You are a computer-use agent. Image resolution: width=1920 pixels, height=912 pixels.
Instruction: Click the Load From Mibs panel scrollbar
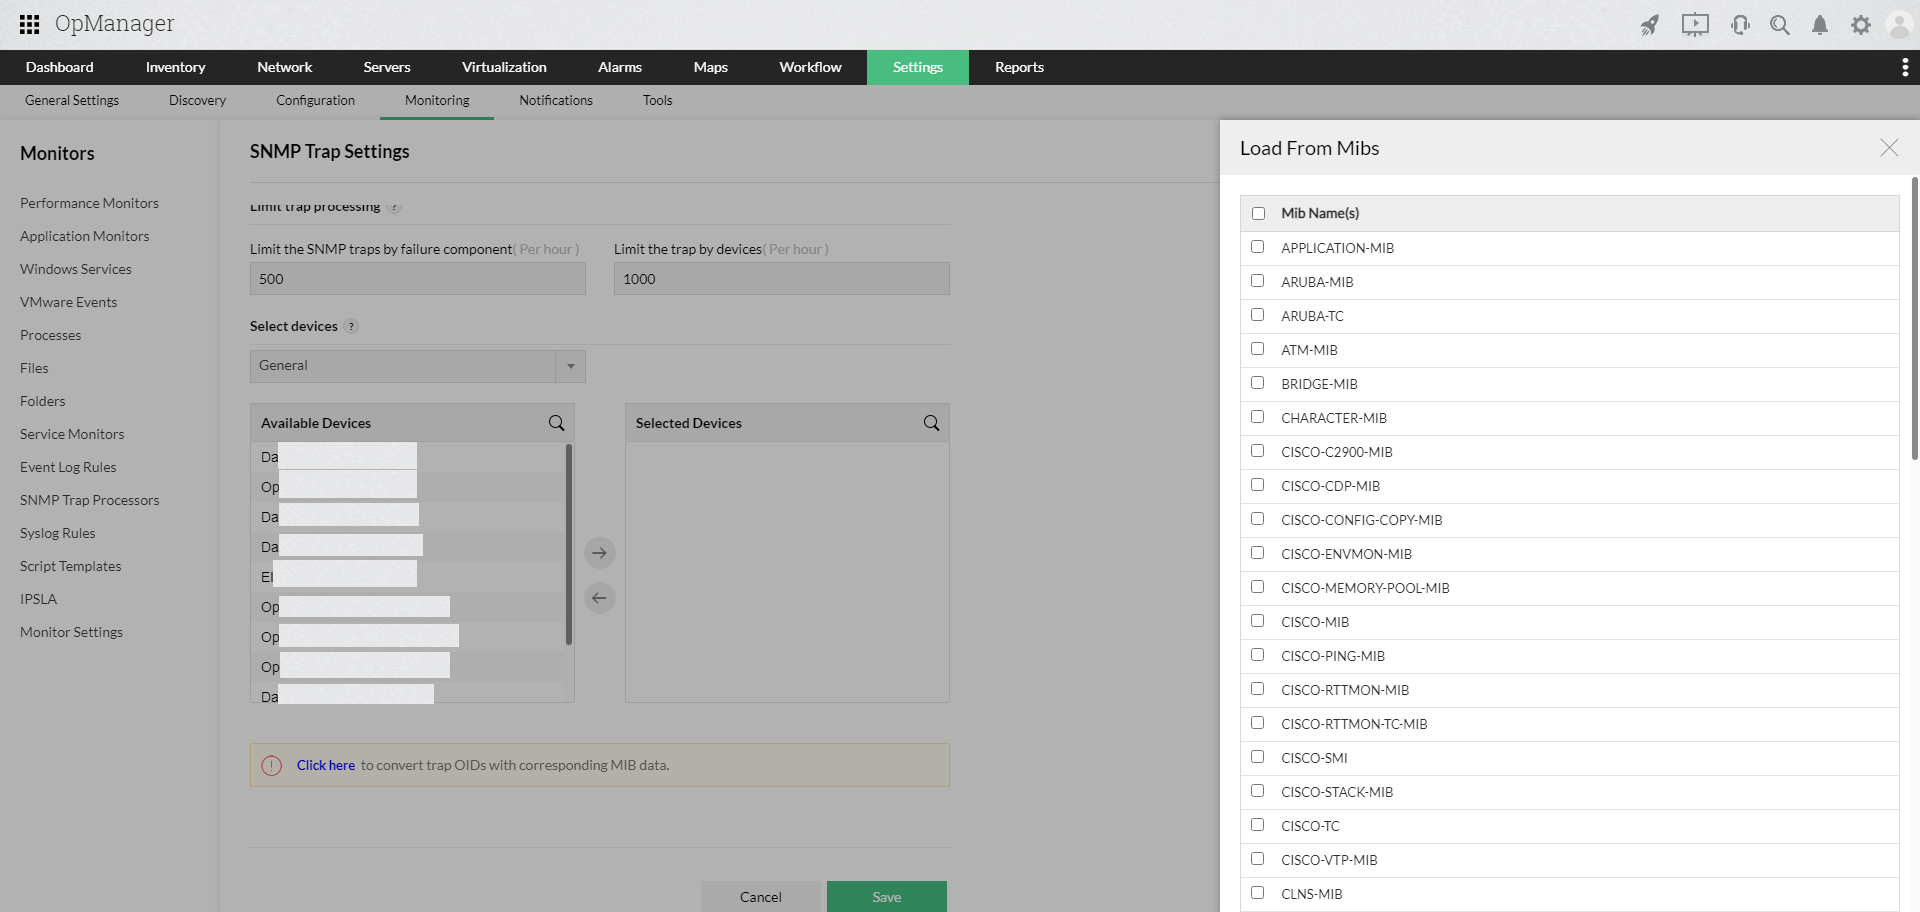1915,318
